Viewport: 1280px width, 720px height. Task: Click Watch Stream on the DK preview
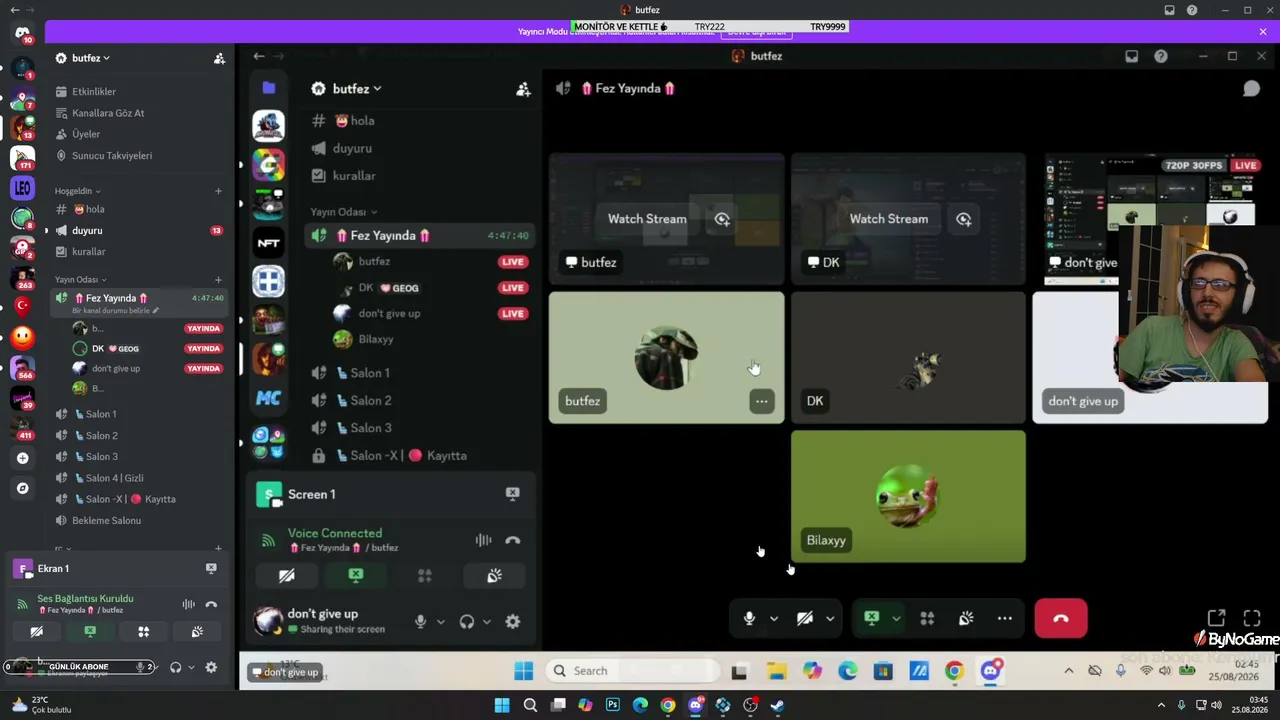tap(889, 219)
